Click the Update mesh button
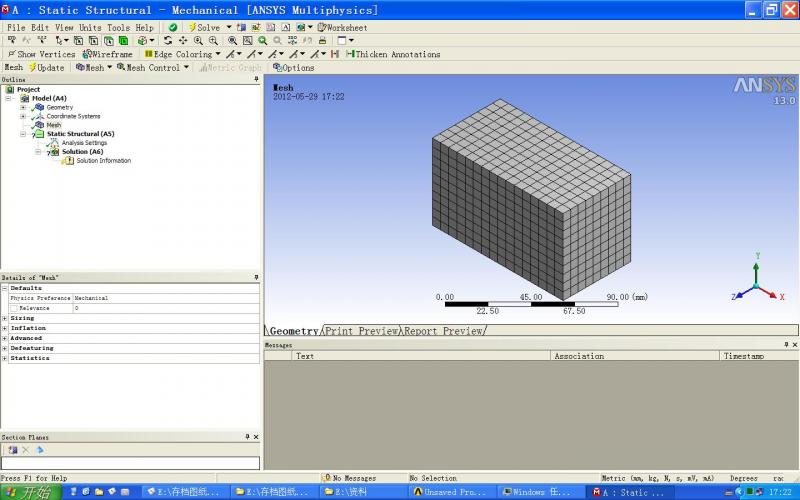The height and width of the screenshot is (500, 800). pyautogui.click(x=46, y=67)
